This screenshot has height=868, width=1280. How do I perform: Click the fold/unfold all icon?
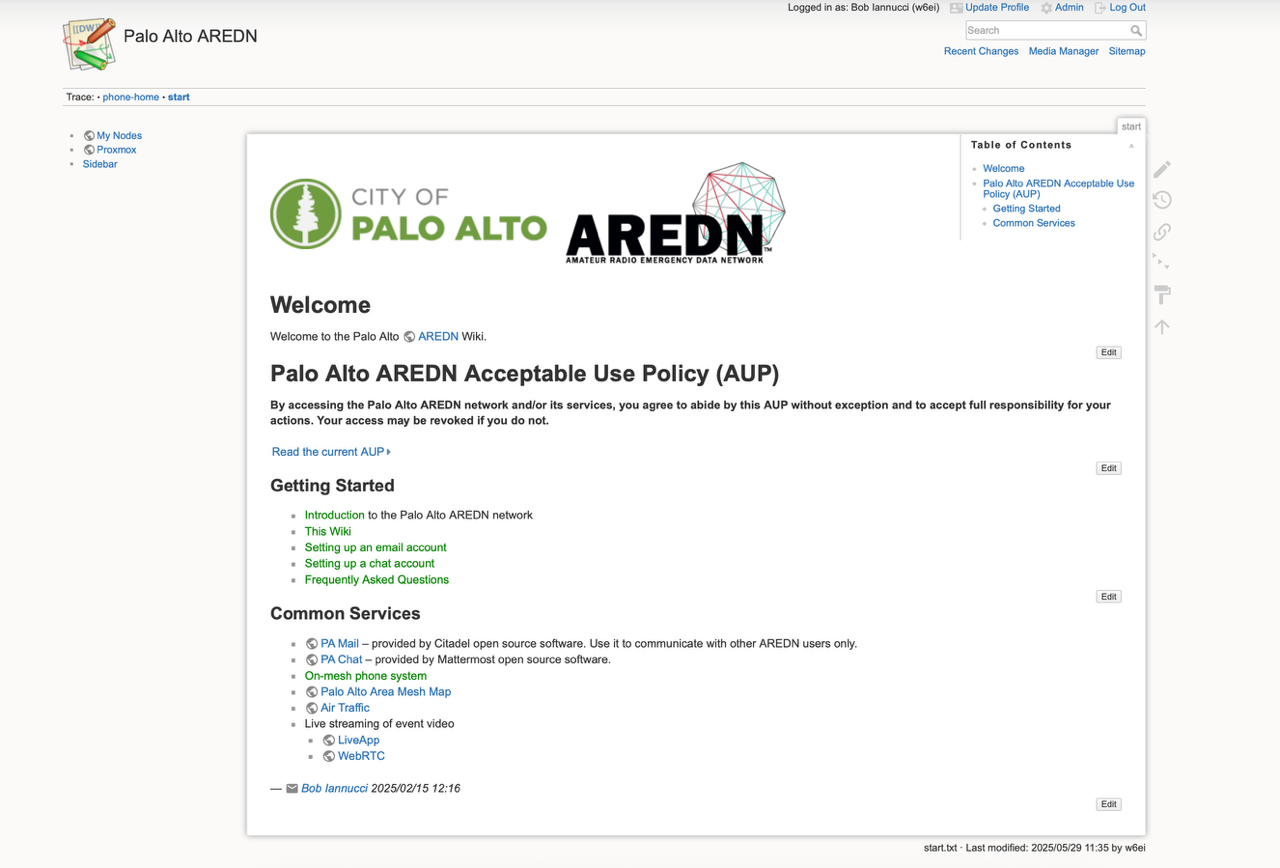pos(1162,263)
